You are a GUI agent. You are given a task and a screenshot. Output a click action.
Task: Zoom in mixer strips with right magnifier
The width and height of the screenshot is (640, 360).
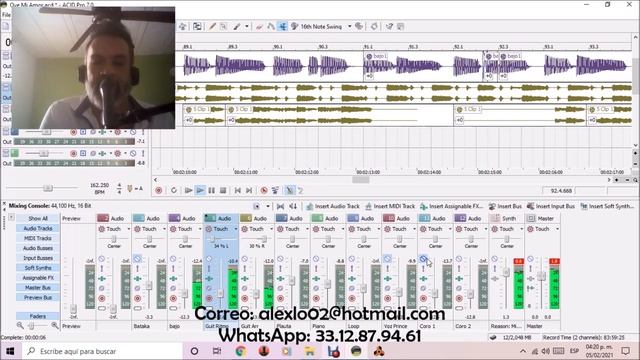pyautogui.click(x=55, y=325)
